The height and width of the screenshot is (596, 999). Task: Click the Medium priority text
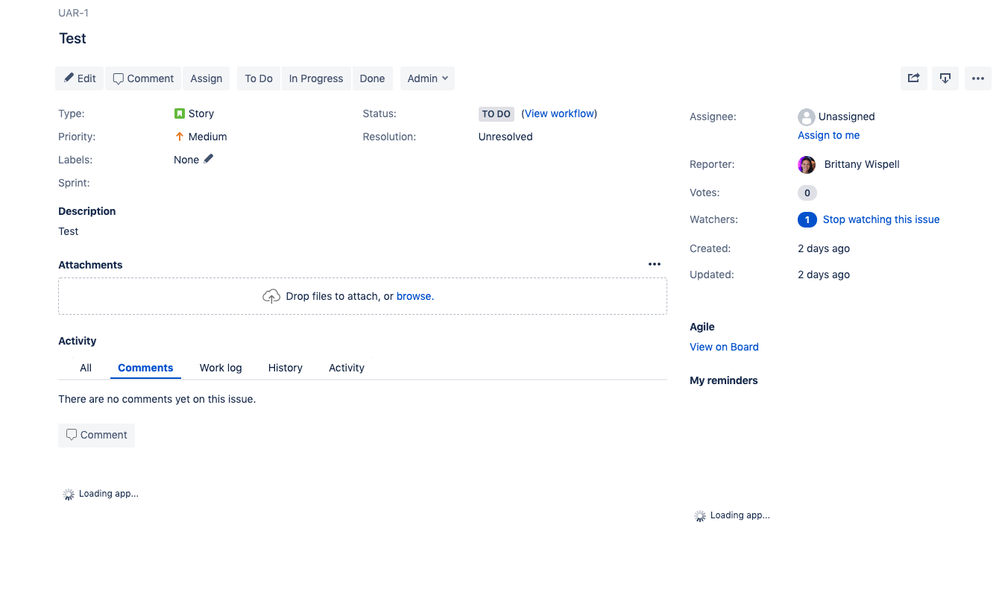208,136
